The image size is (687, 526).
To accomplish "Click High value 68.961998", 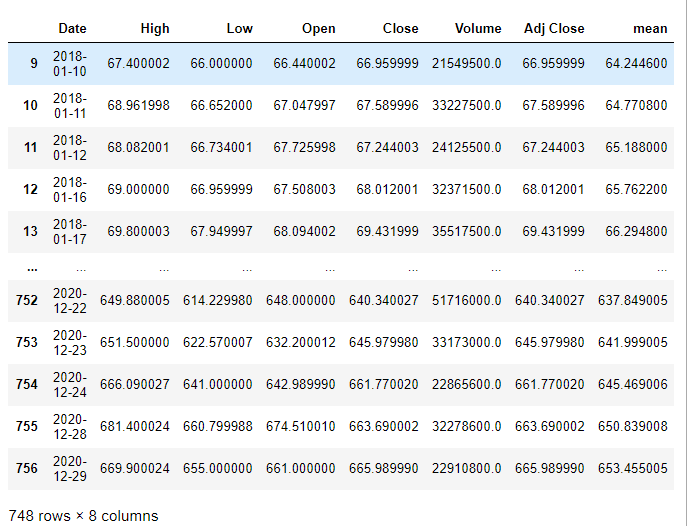I will 138,106.
